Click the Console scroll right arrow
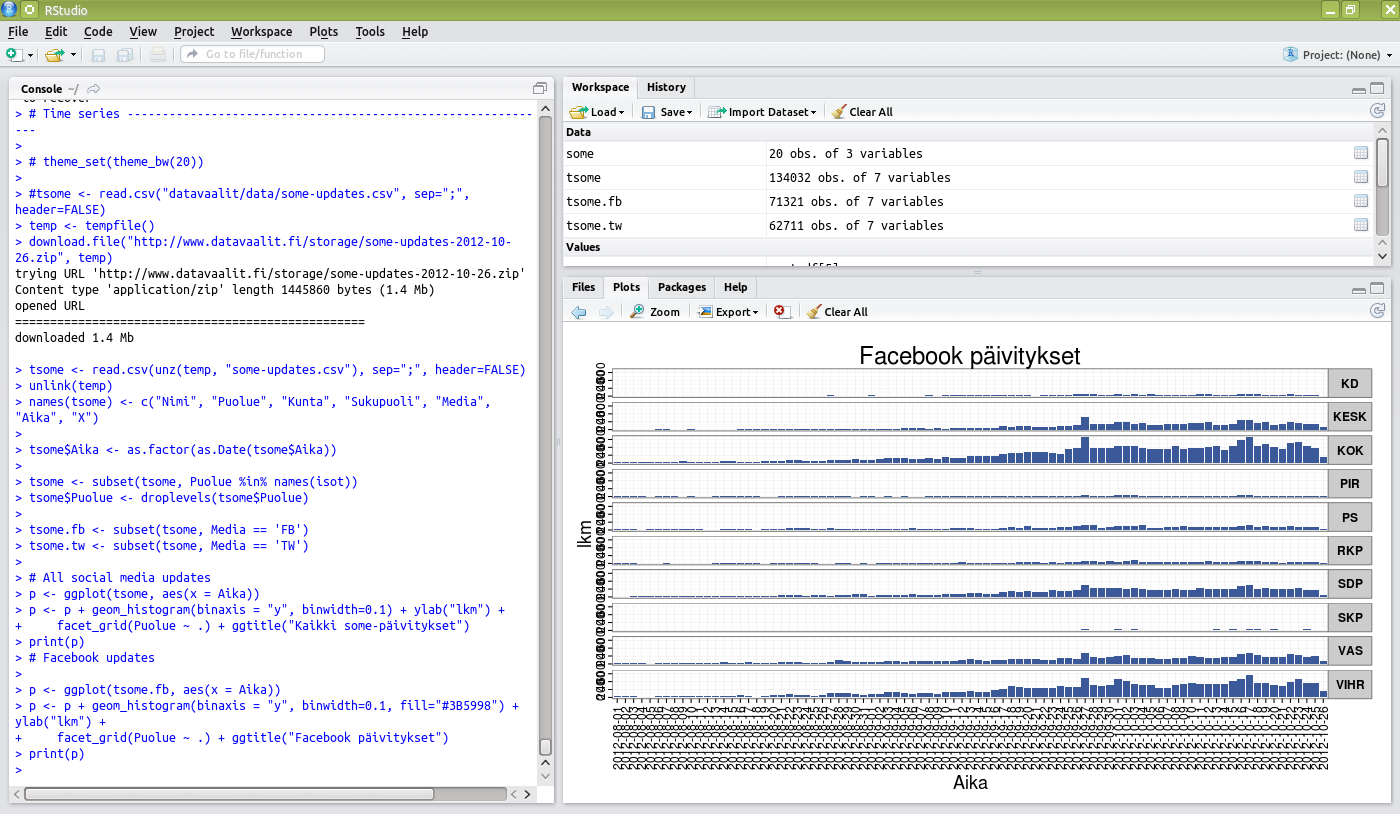The height and width of the screenshot is (814, 1400). coord(529,794)
